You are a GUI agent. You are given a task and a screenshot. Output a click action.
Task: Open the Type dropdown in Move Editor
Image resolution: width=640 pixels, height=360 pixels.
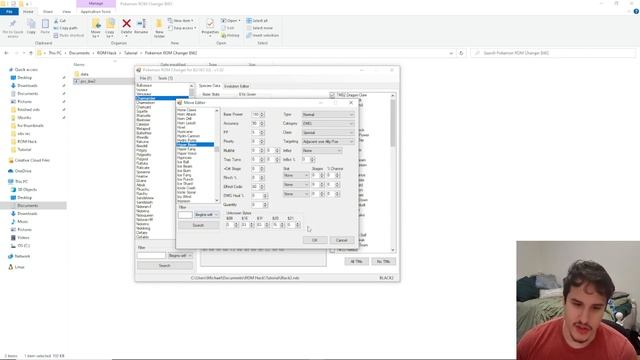[328, 115]
